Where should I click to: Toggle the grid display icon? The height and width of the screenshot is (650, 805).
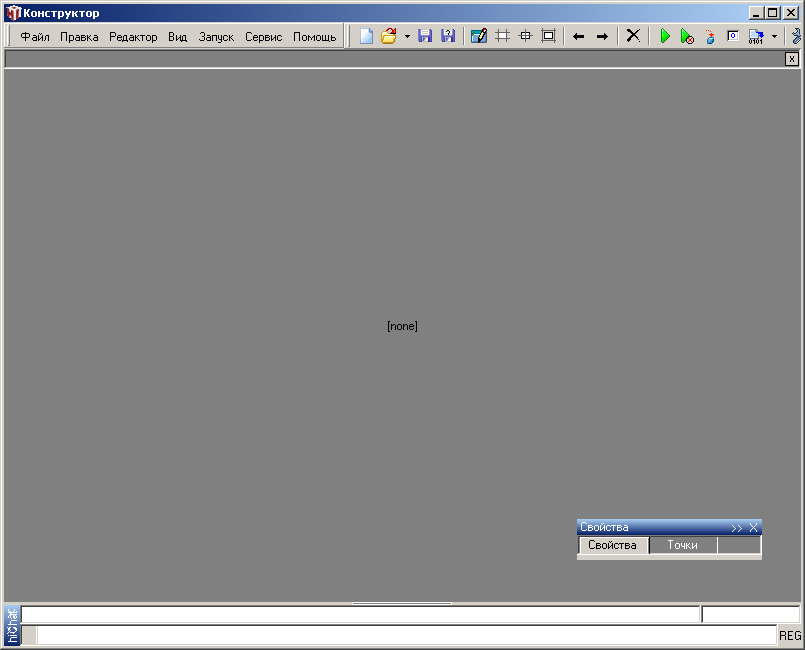502,36
